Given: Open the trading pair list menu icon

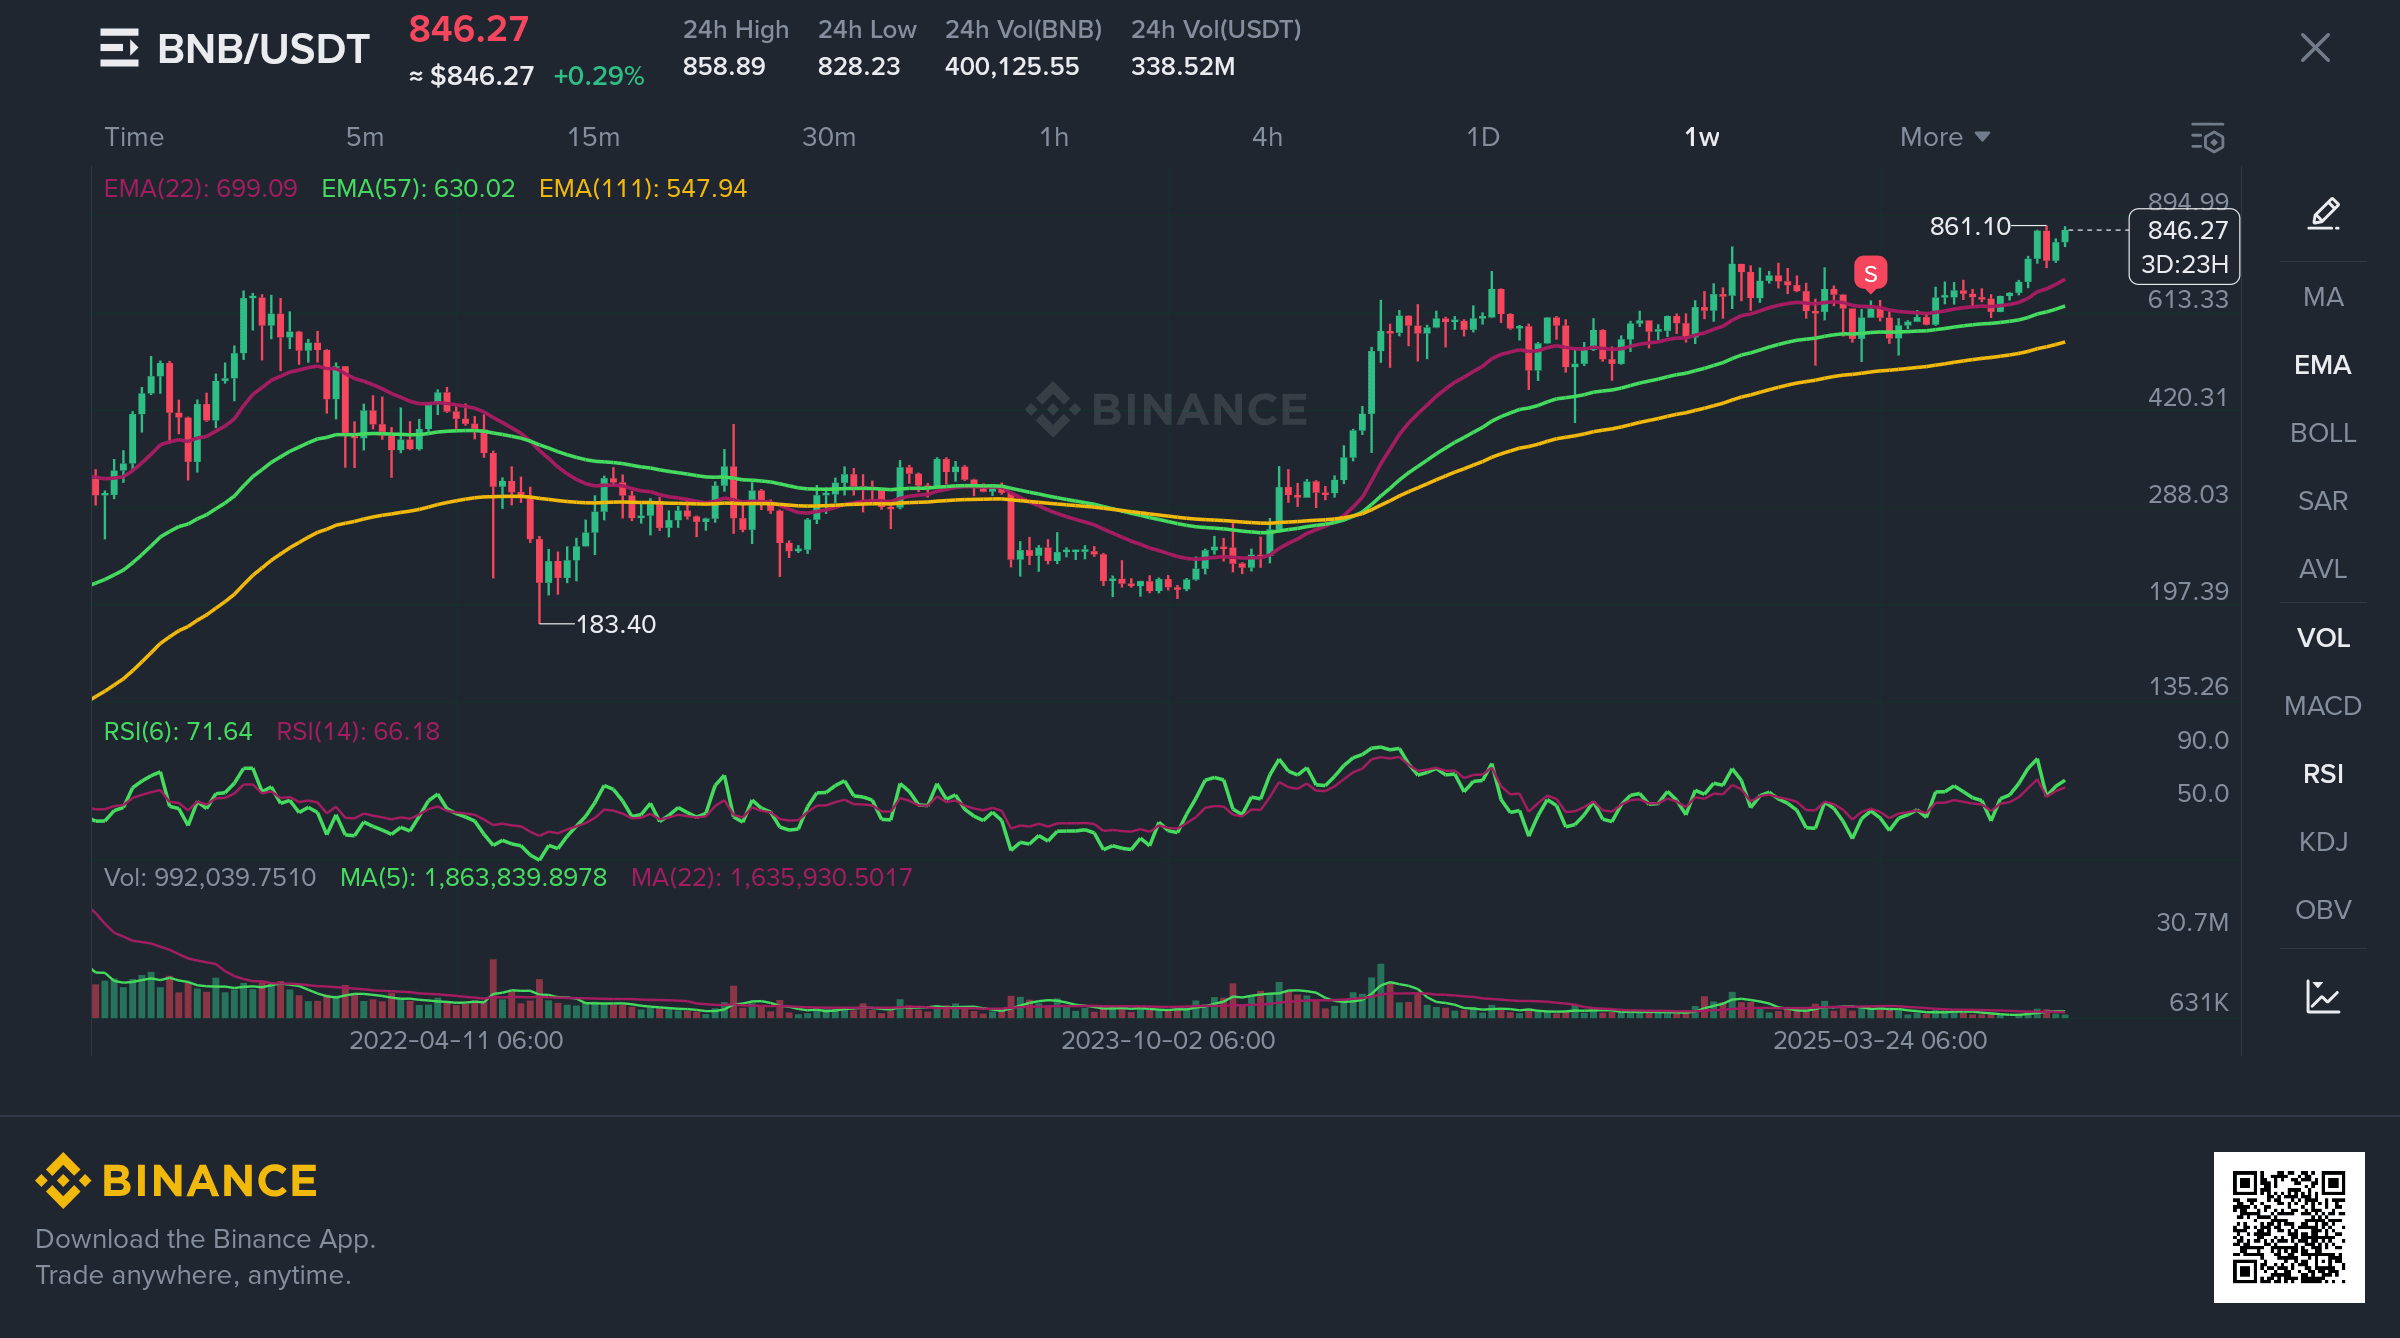Looking at the screenshot, I should click(x=119, y=48).
